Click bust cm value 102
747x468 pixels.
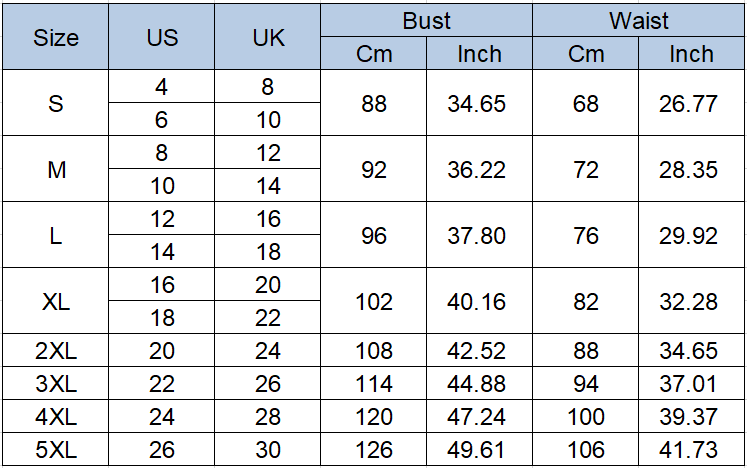point(374,301)
